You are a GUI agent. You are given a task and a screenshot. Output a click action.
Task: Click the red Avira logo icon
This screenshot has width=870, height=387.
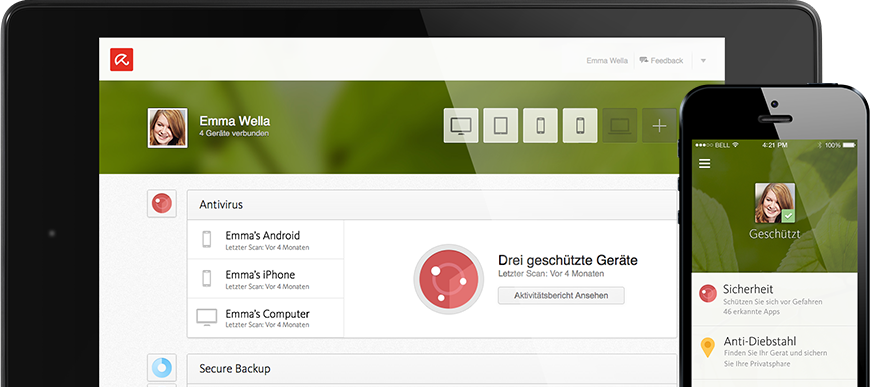[x=122, y=59]
